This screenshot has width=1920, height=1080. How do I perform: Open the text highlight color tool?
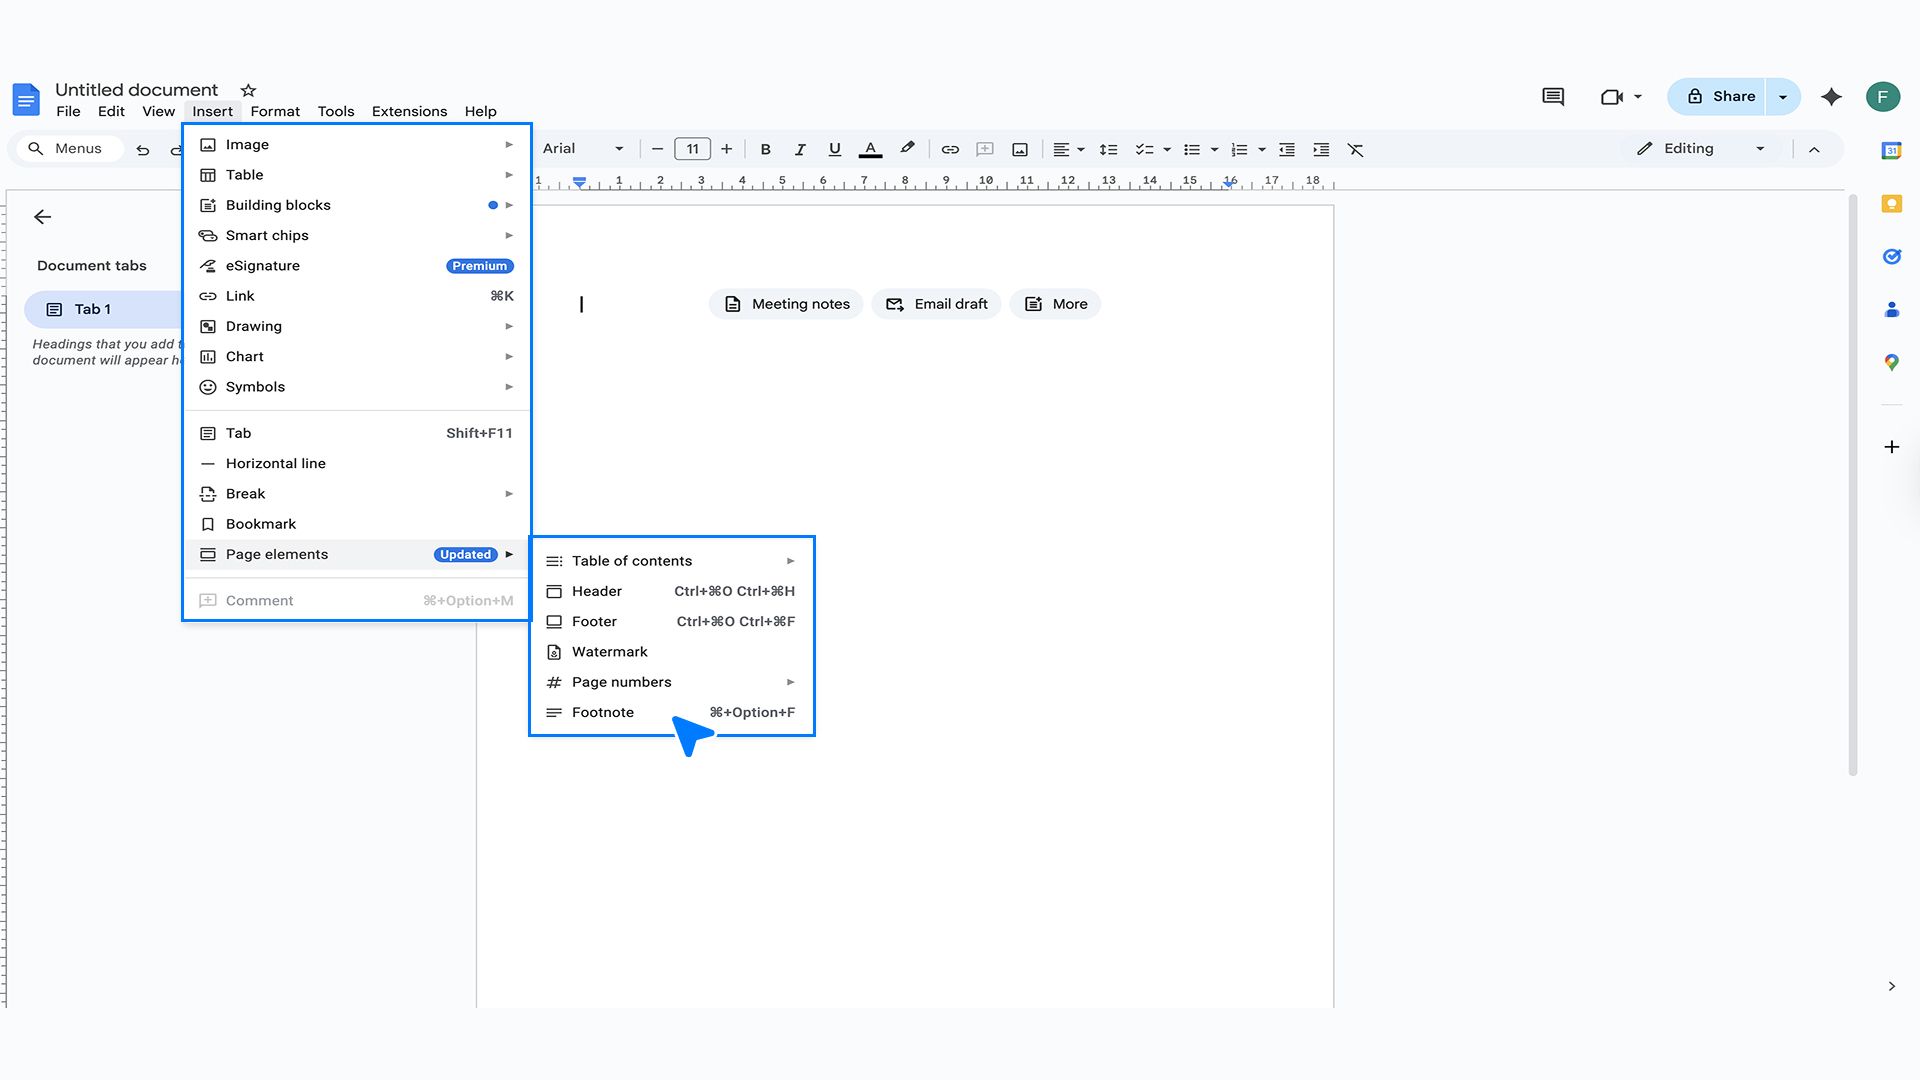[x=907, y=149]
